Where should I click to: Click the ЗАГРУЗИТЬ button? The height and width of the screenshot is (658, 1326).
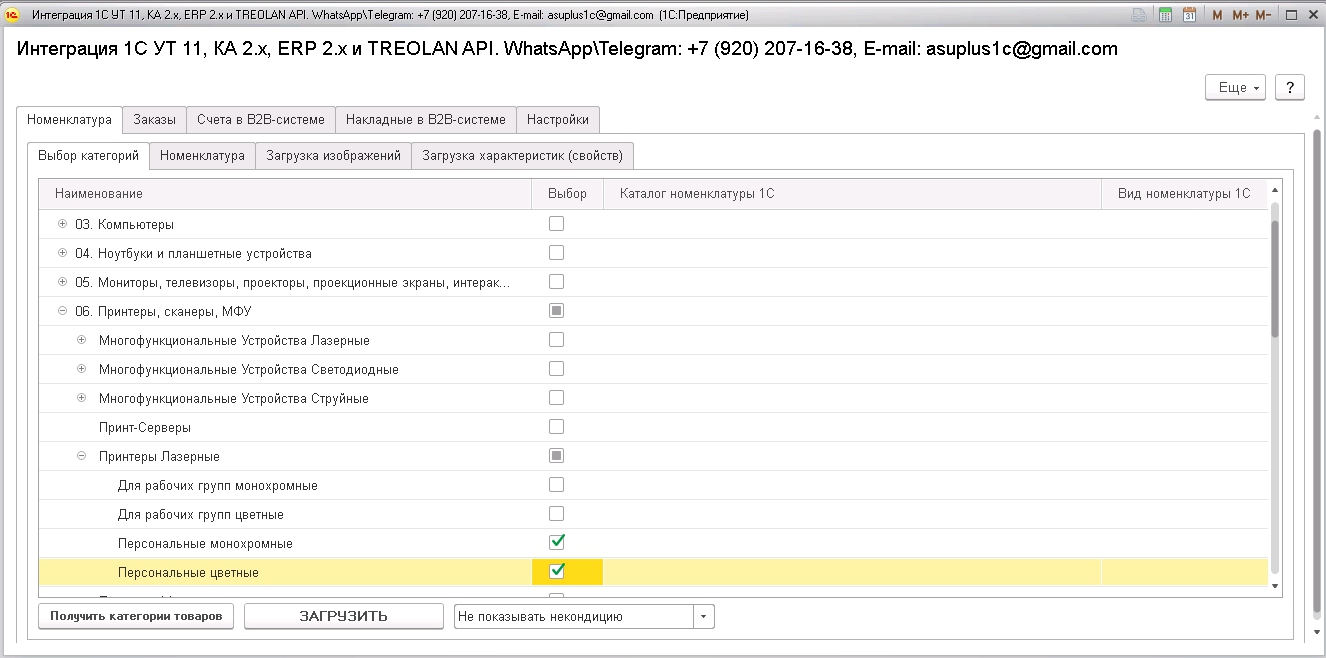(344, 616)
